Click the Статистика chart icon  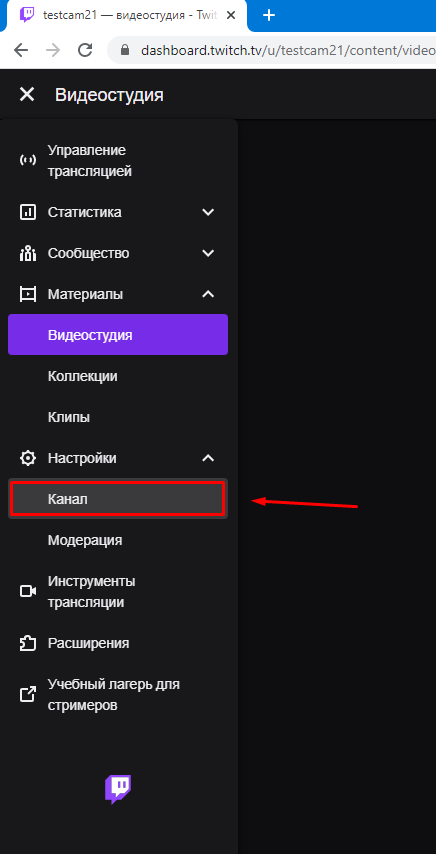pos(28,212)
